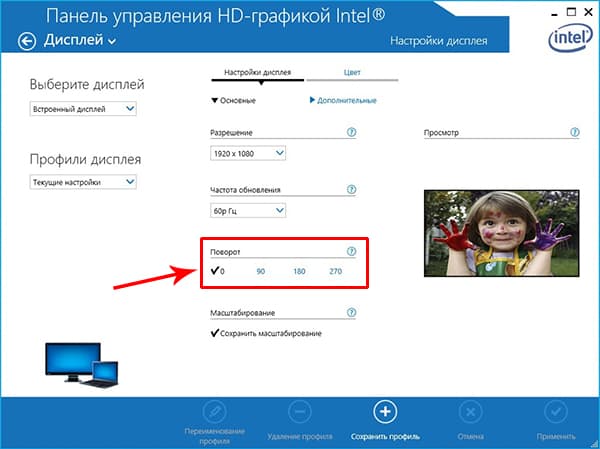Viewport: 600px width, 449px height.
Task: Open the 60p Гц refresh rate dropdown
Action: 248,211
